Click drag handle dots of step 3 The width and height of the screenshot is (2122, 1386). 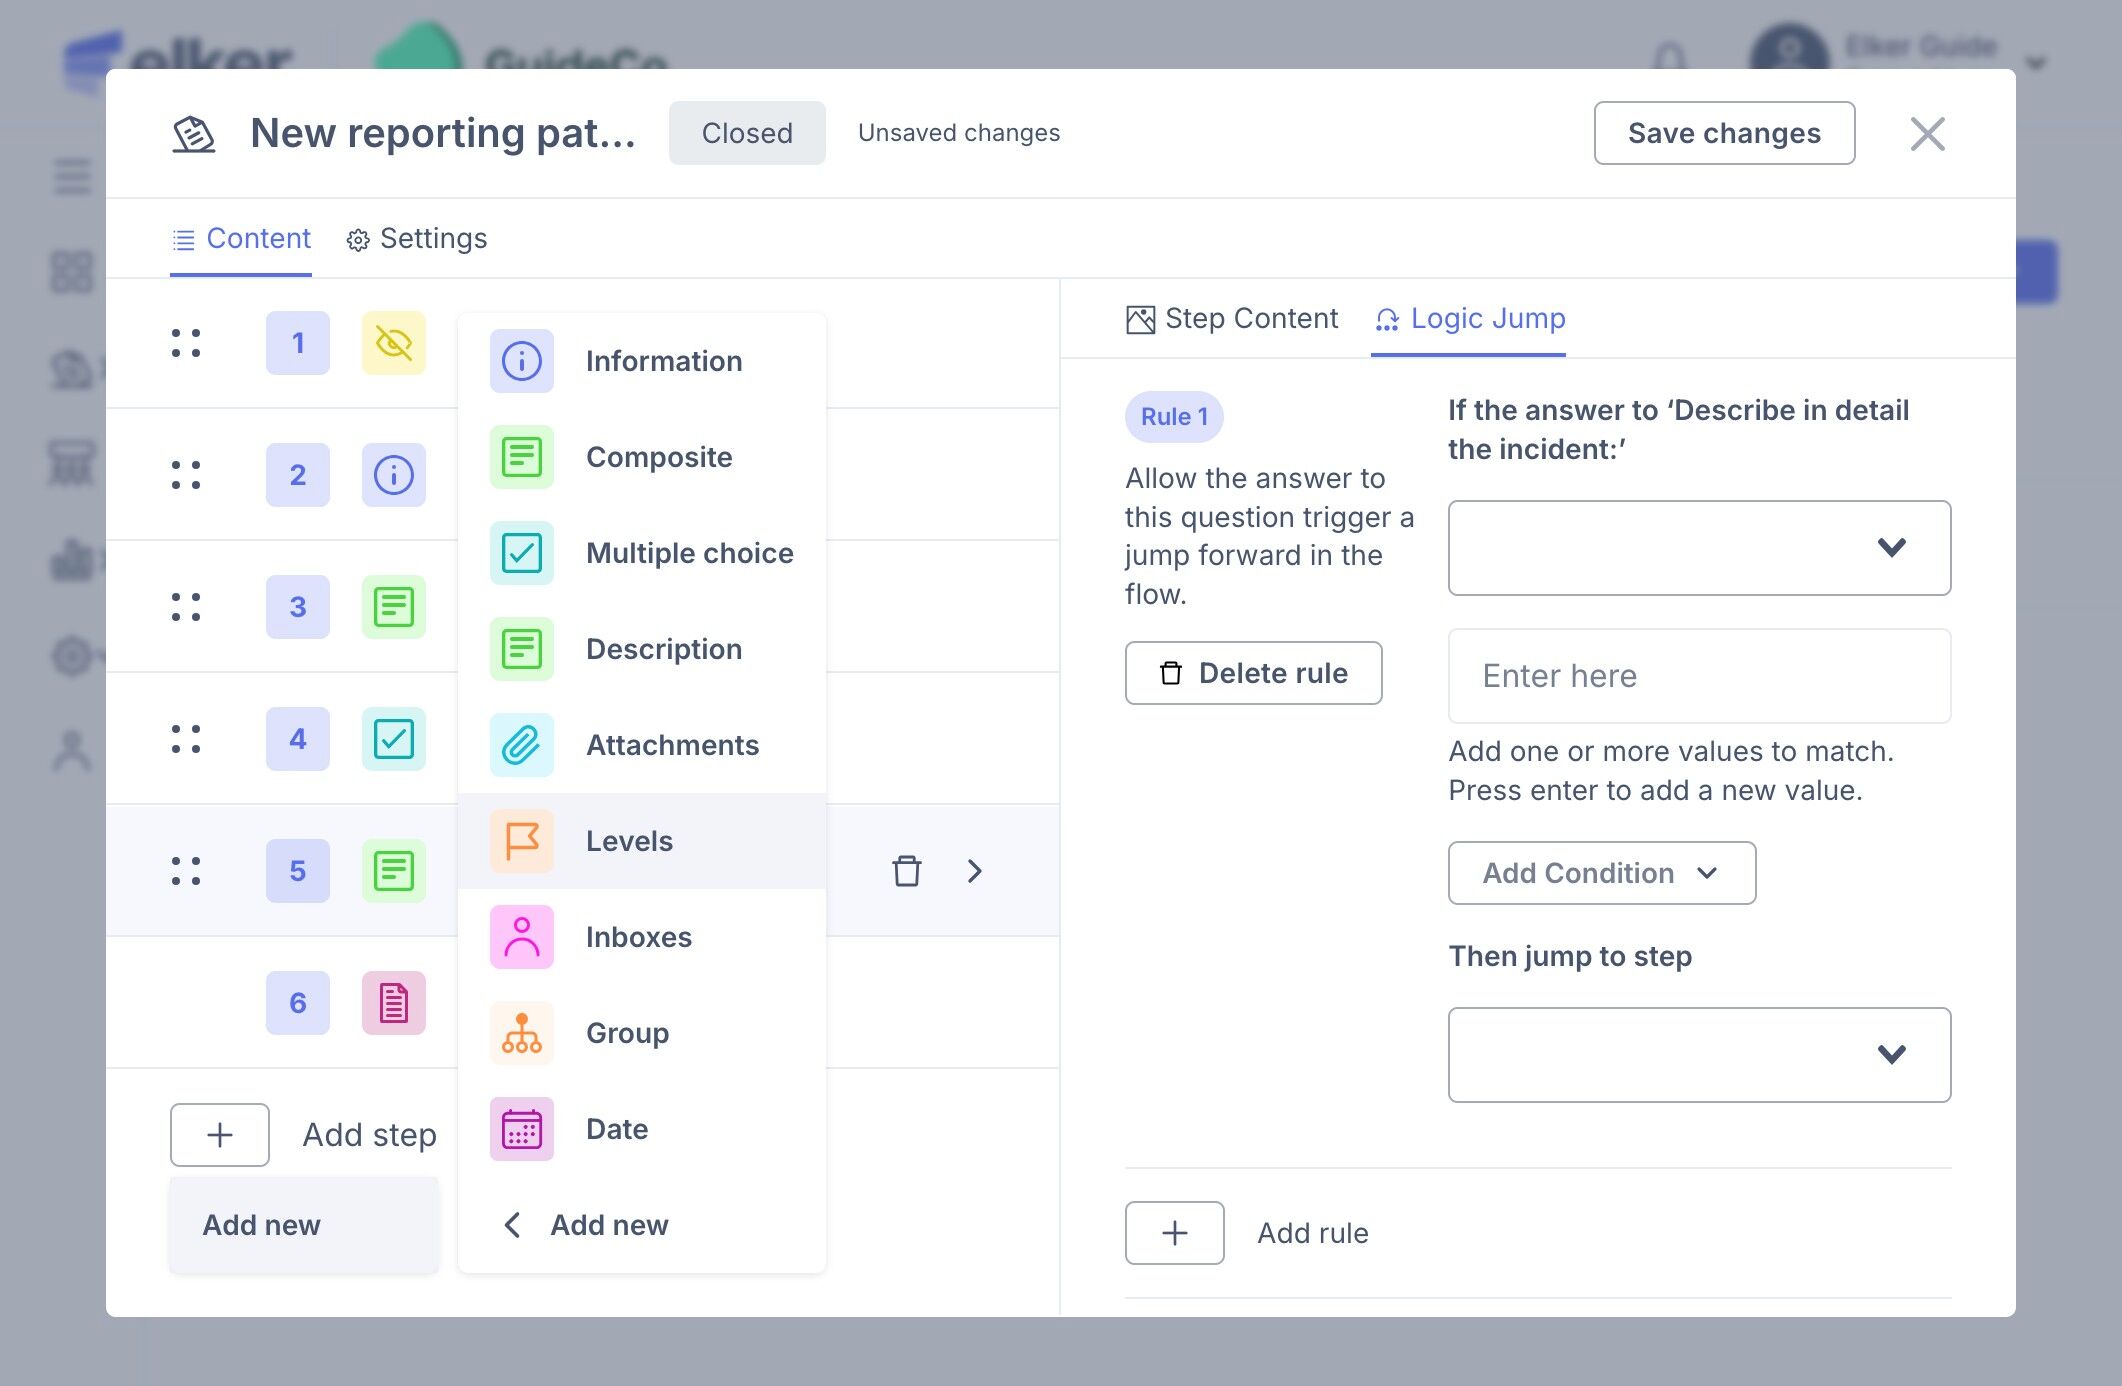click(186, 607)
